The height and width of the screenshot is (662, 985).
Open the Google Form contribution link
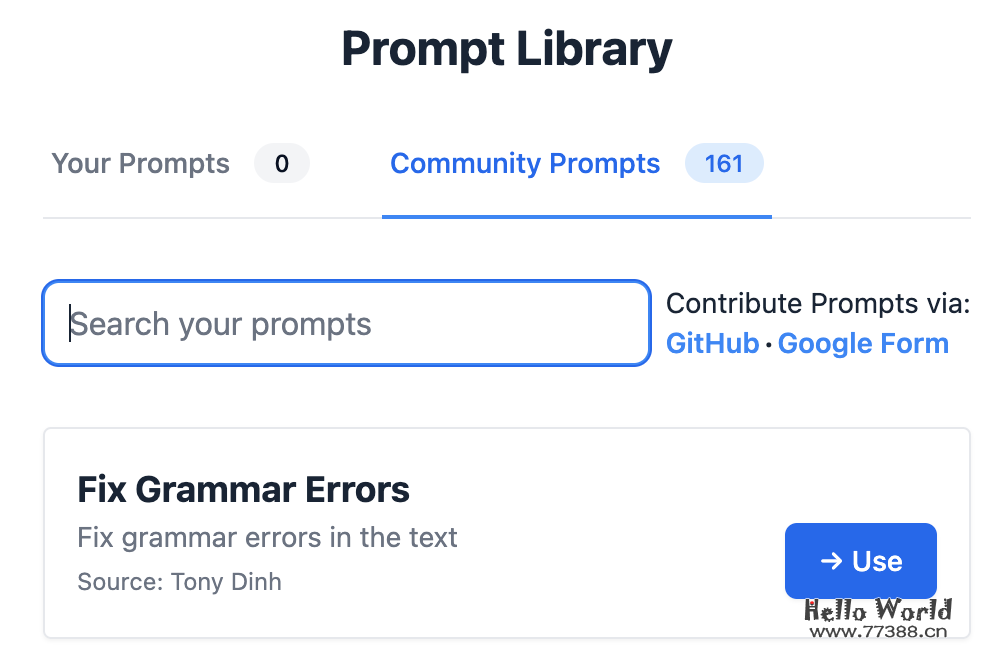coord(863,344)
